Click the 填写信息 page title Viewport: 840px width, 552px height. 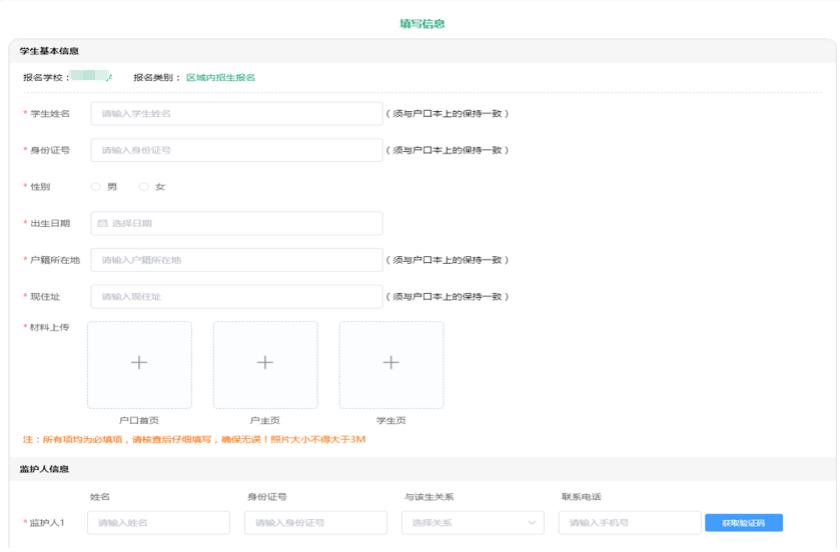click(422, 24)
